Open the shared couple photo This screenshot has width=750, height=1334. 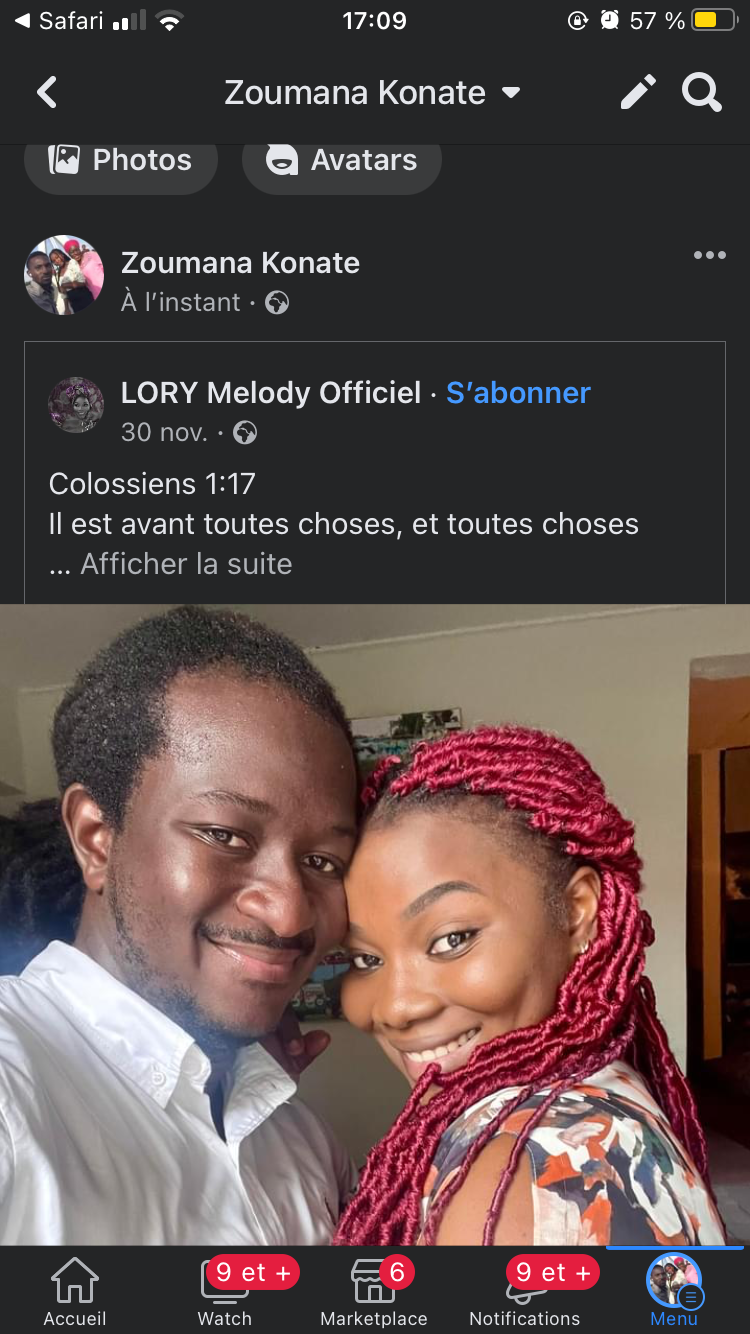[375, 925]
